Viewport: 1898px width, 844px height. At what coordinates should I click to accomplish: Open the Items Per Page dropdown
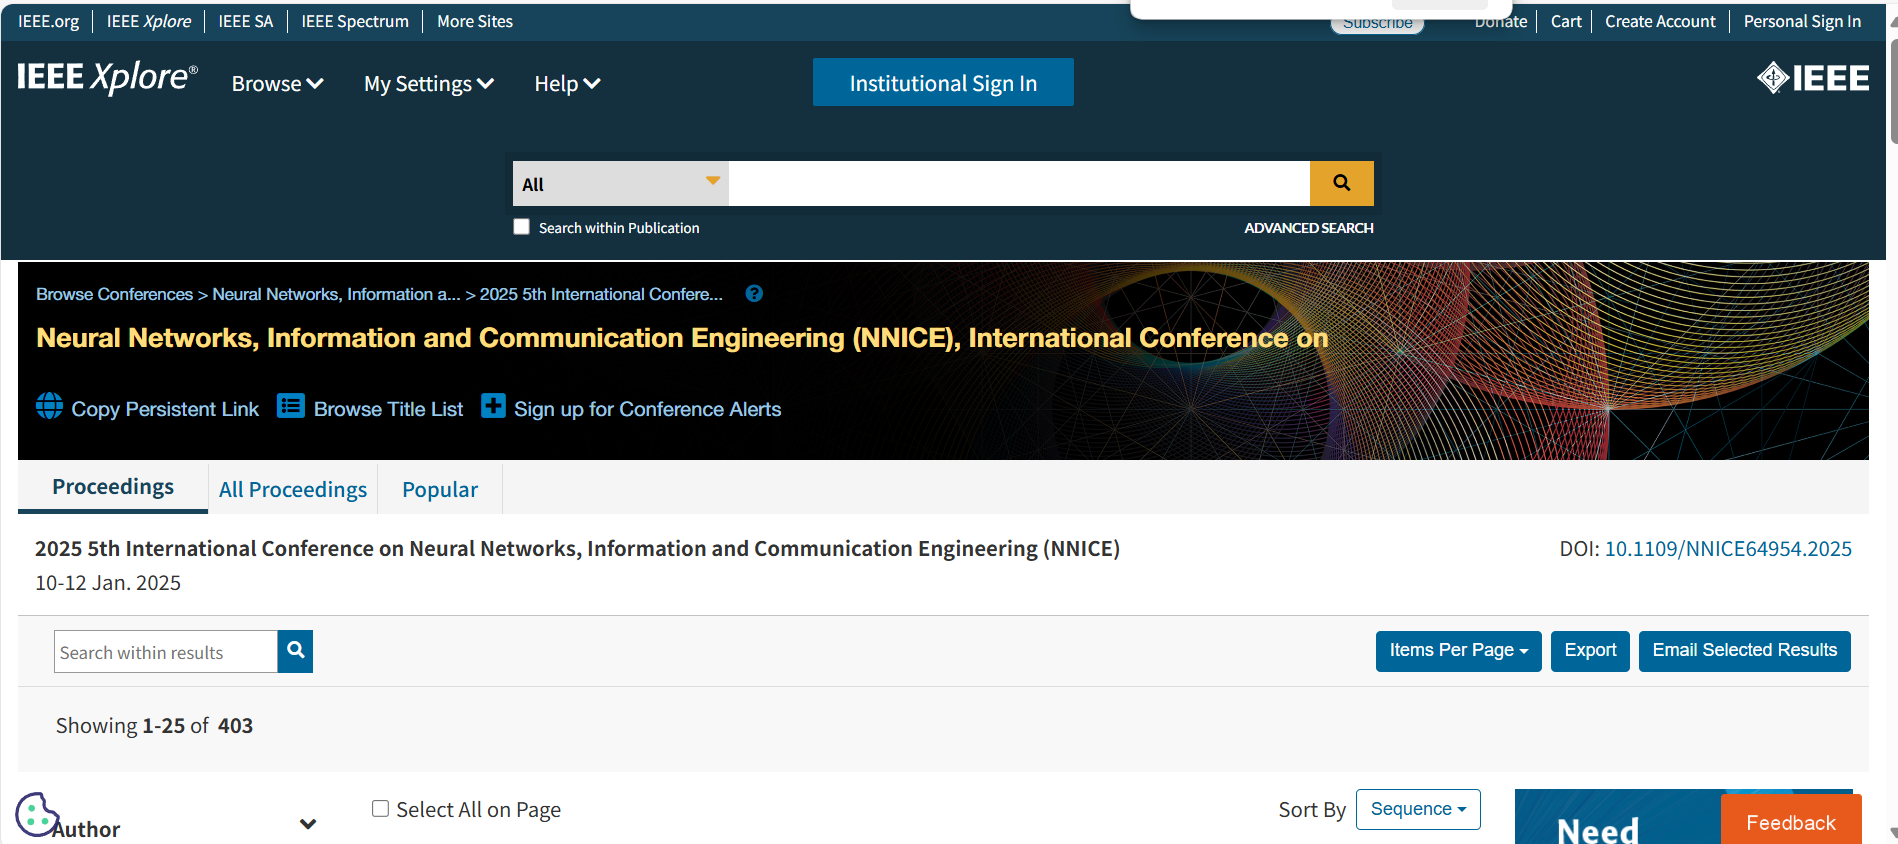point(1458,651)
